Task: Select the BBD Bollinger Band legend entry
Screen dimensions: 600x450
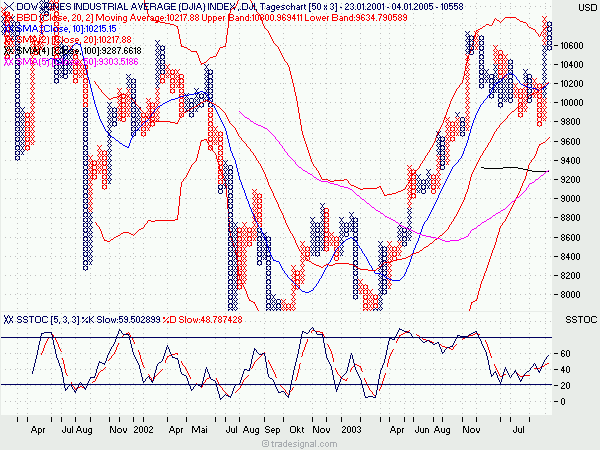Action: 212,18
